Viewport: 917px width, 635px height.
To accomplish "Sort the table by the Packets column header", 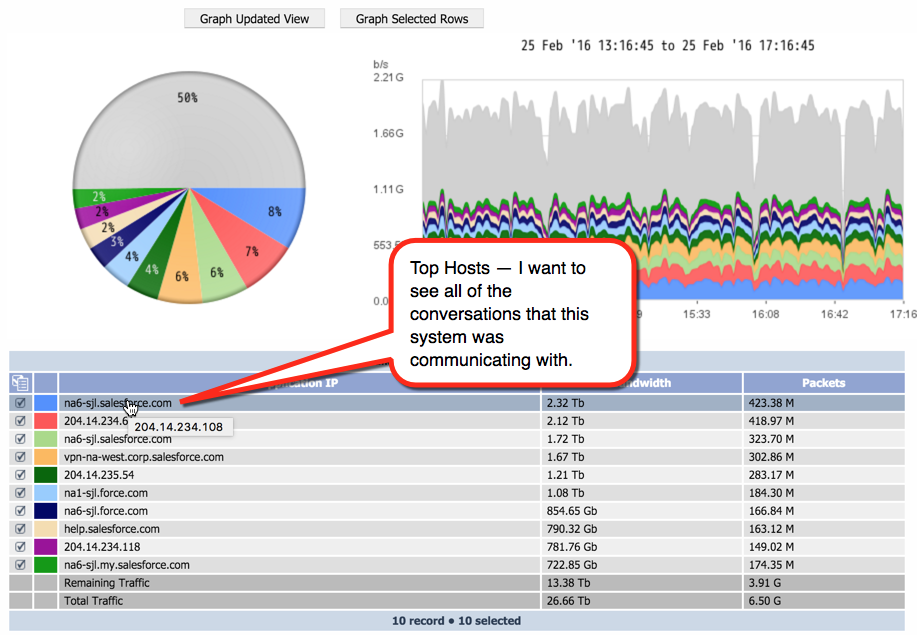I will pos(823,383).
